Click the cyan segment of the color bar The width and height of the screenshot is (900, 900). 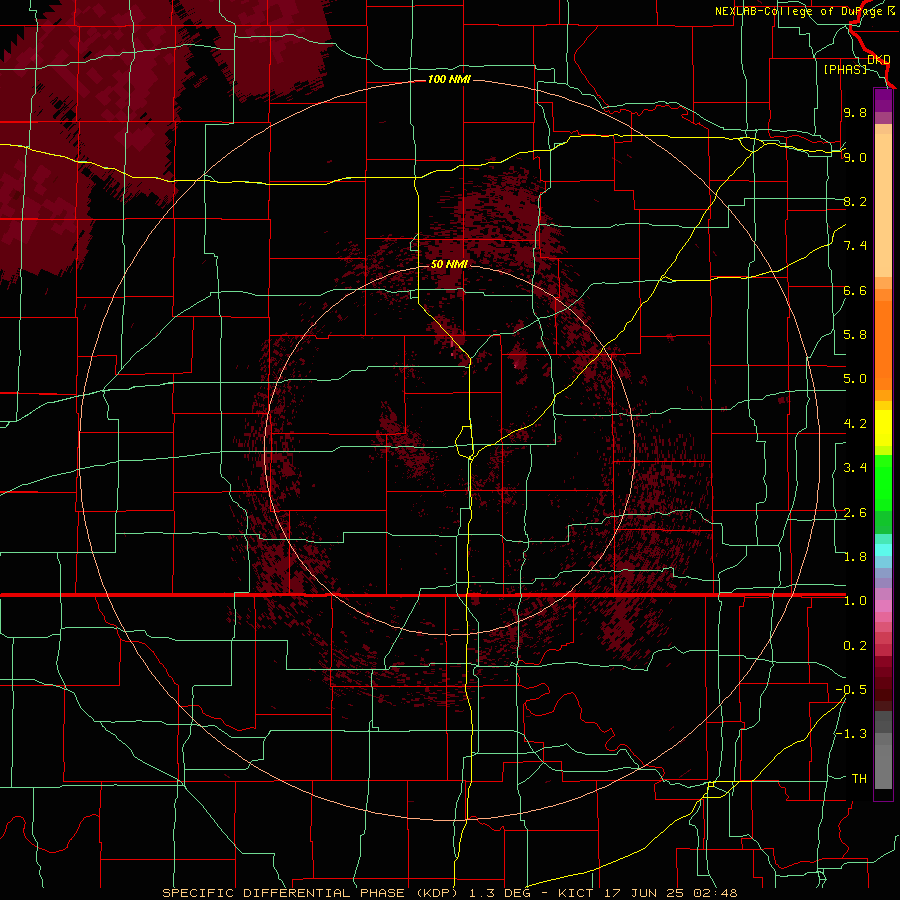pyautogui.click(x=883, y=550)
